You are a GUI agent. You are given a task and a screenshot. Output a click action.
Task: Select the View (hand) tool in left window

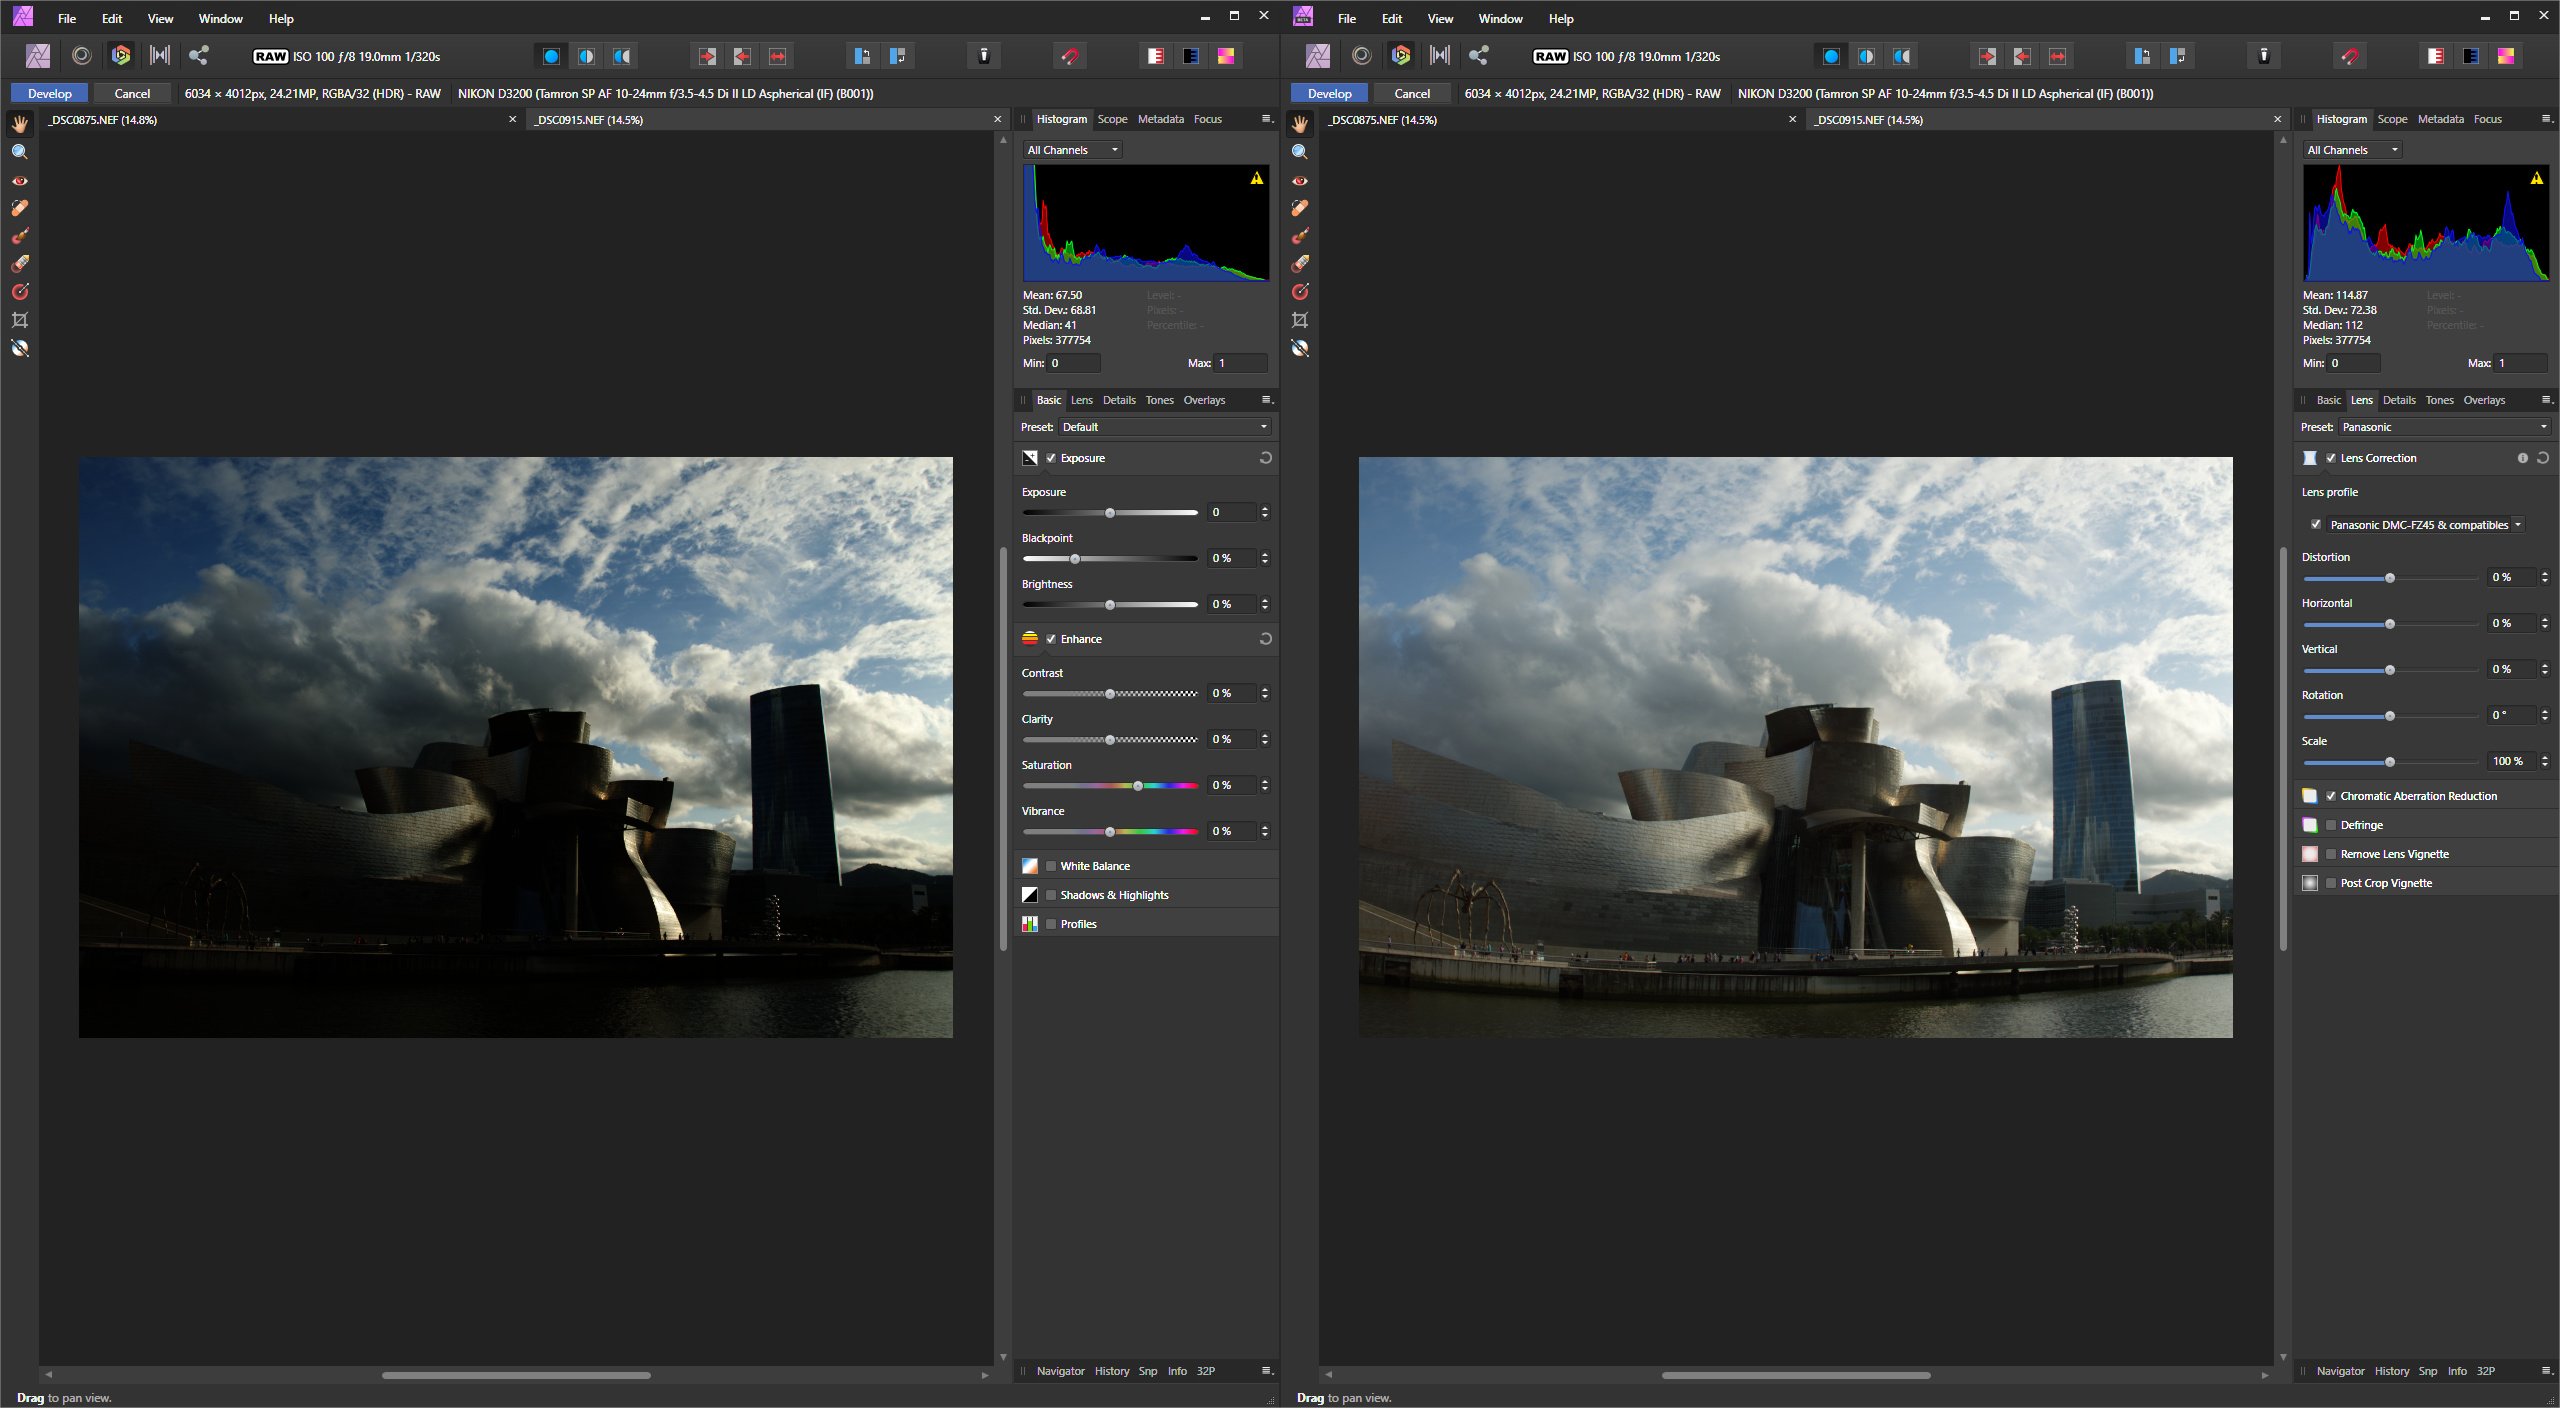20,124
